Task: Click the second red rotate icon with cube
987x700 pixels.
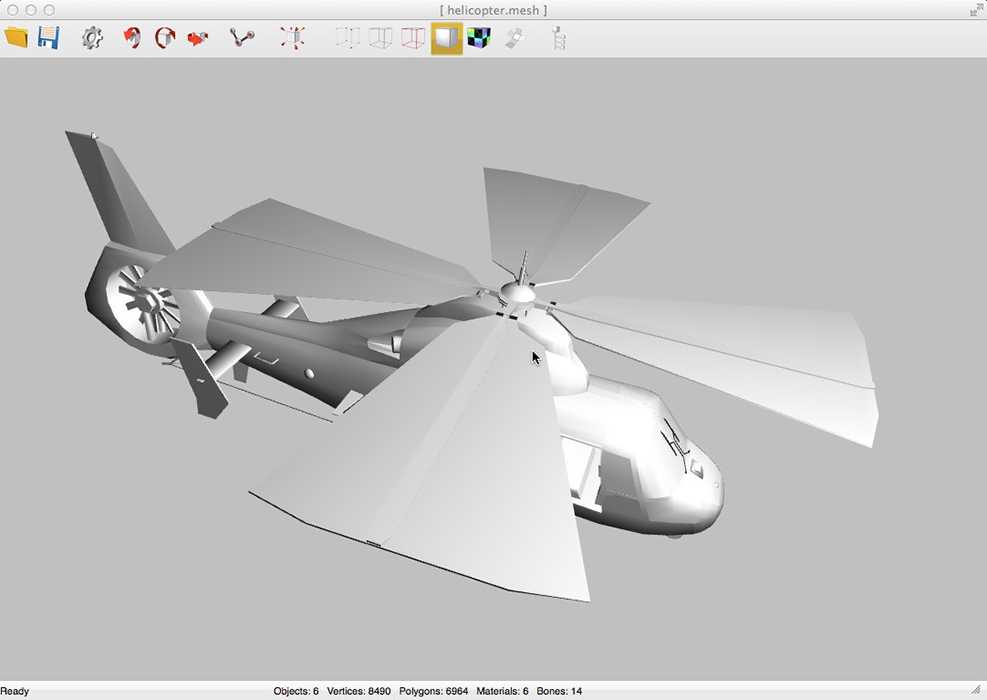Action: (x=165, y=39)
